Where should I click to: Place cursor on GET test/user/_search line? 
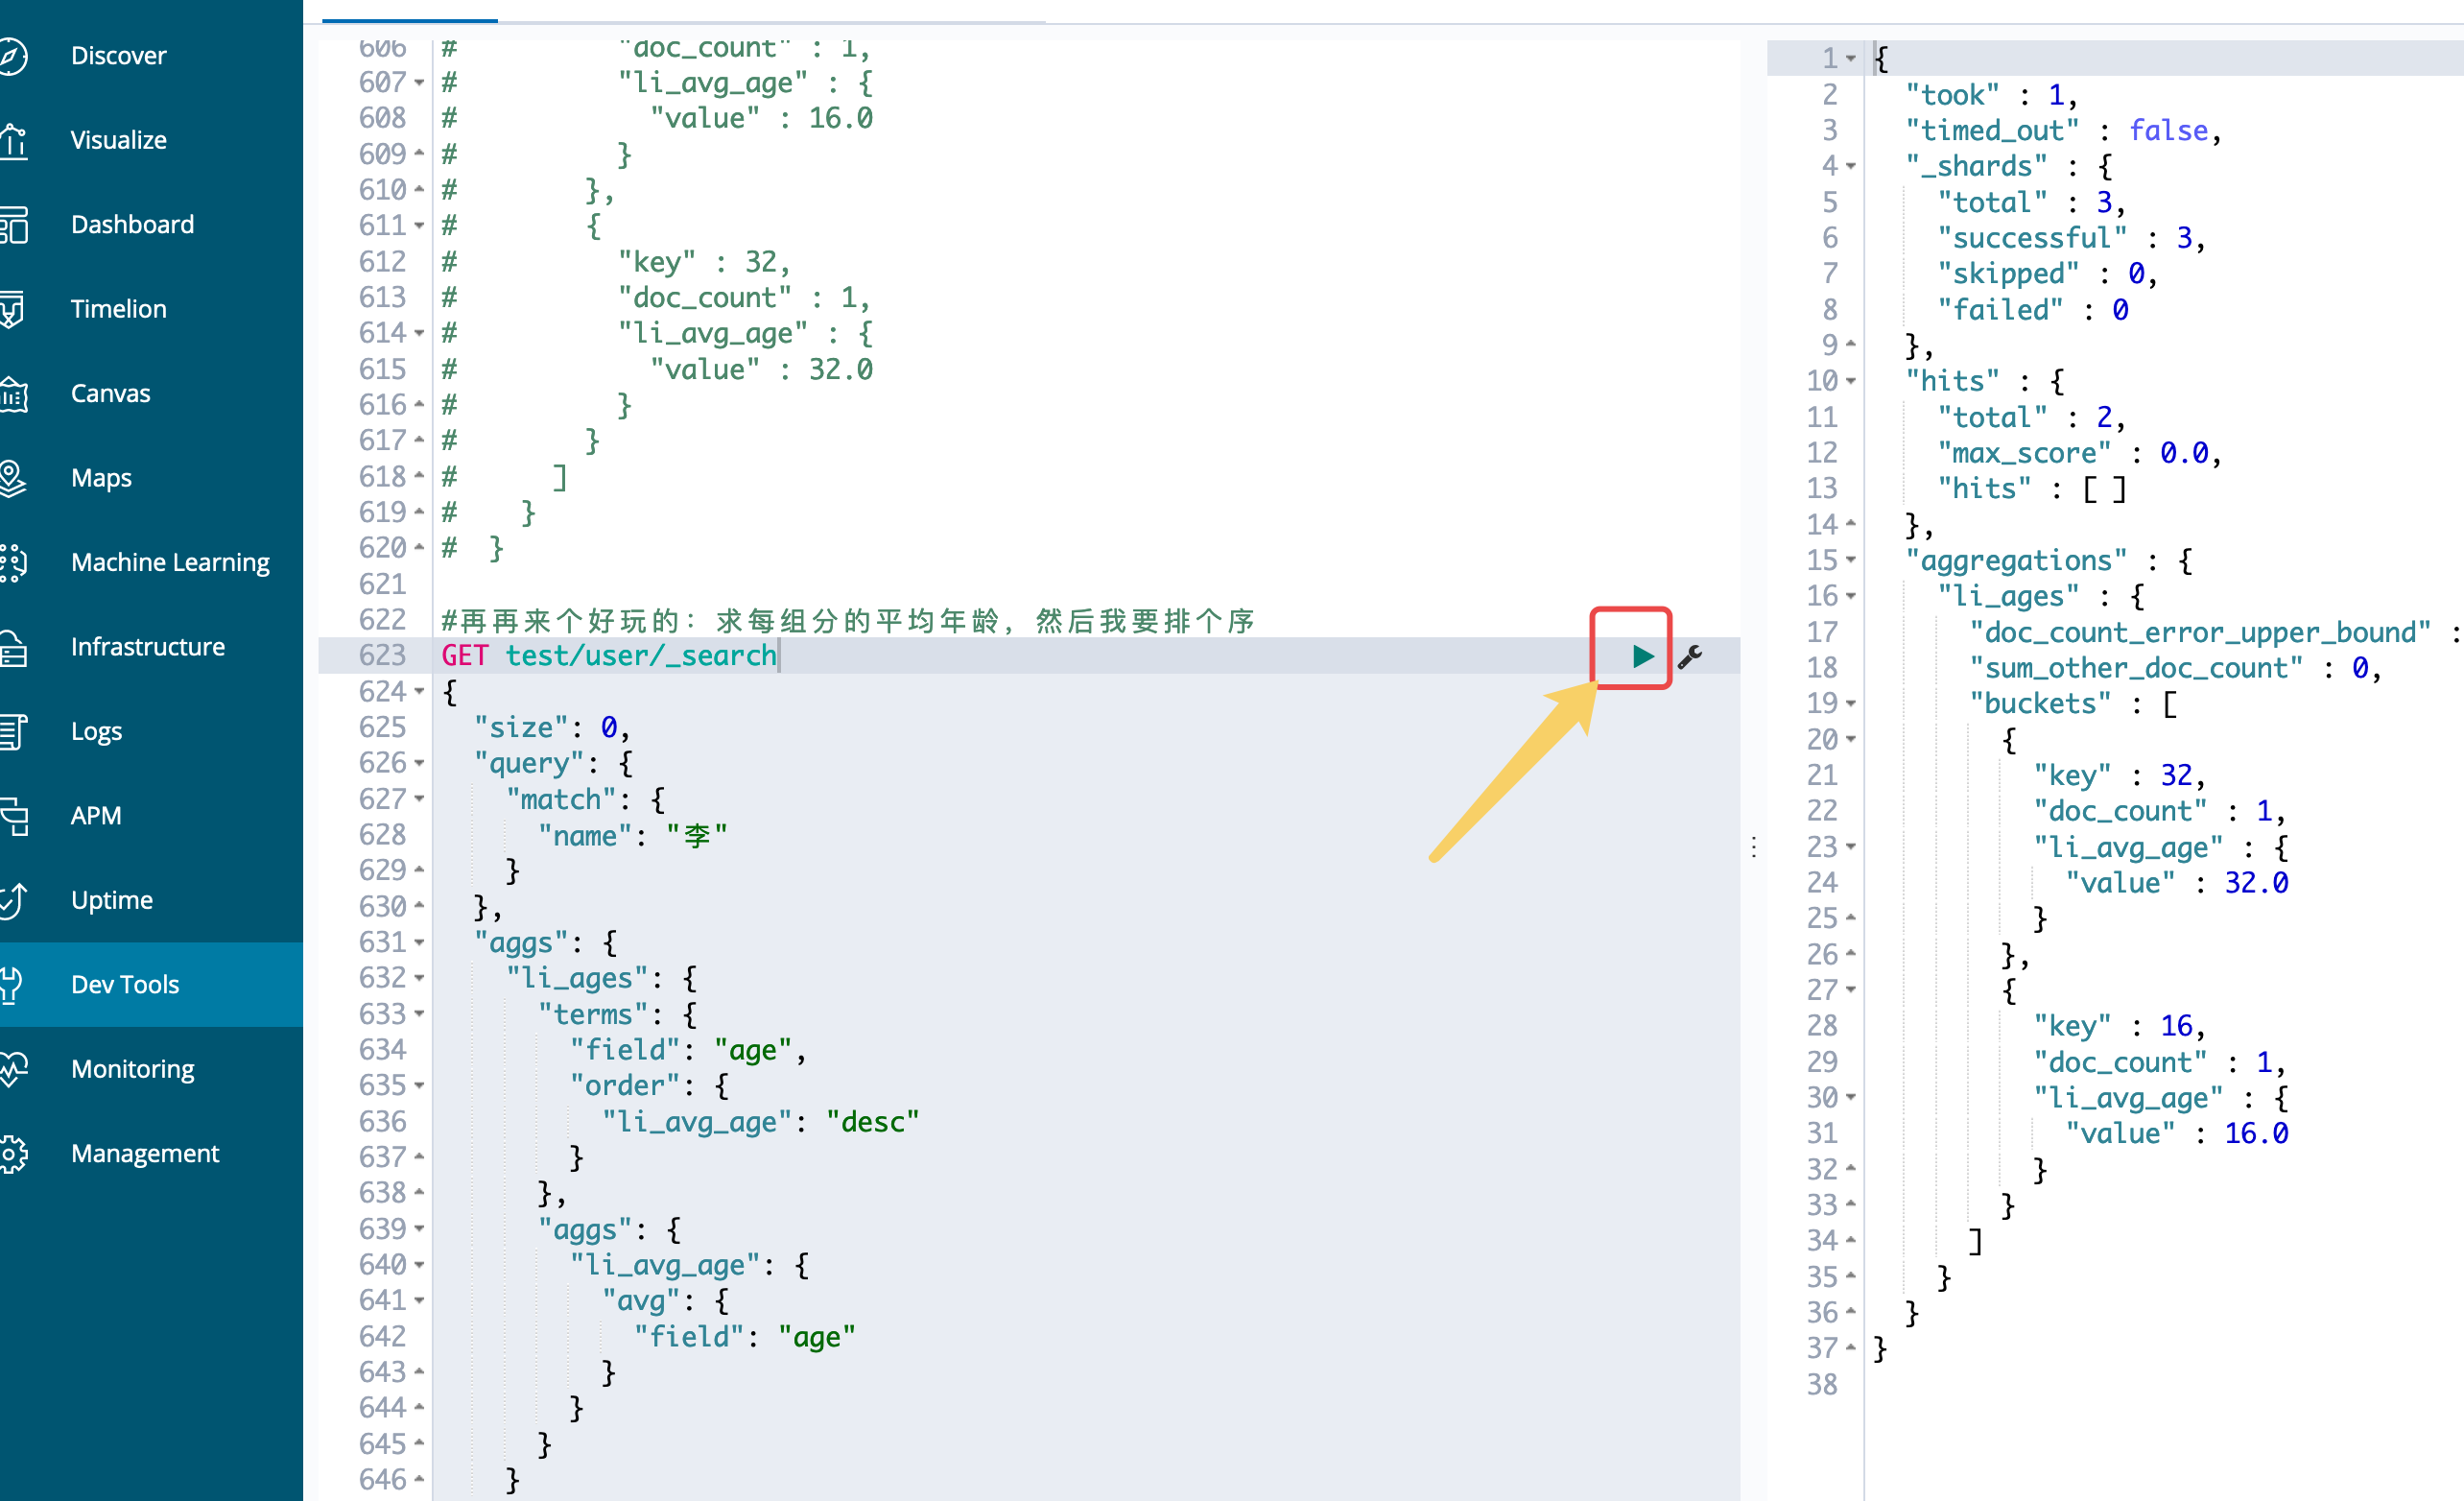[x=640, y=656]
